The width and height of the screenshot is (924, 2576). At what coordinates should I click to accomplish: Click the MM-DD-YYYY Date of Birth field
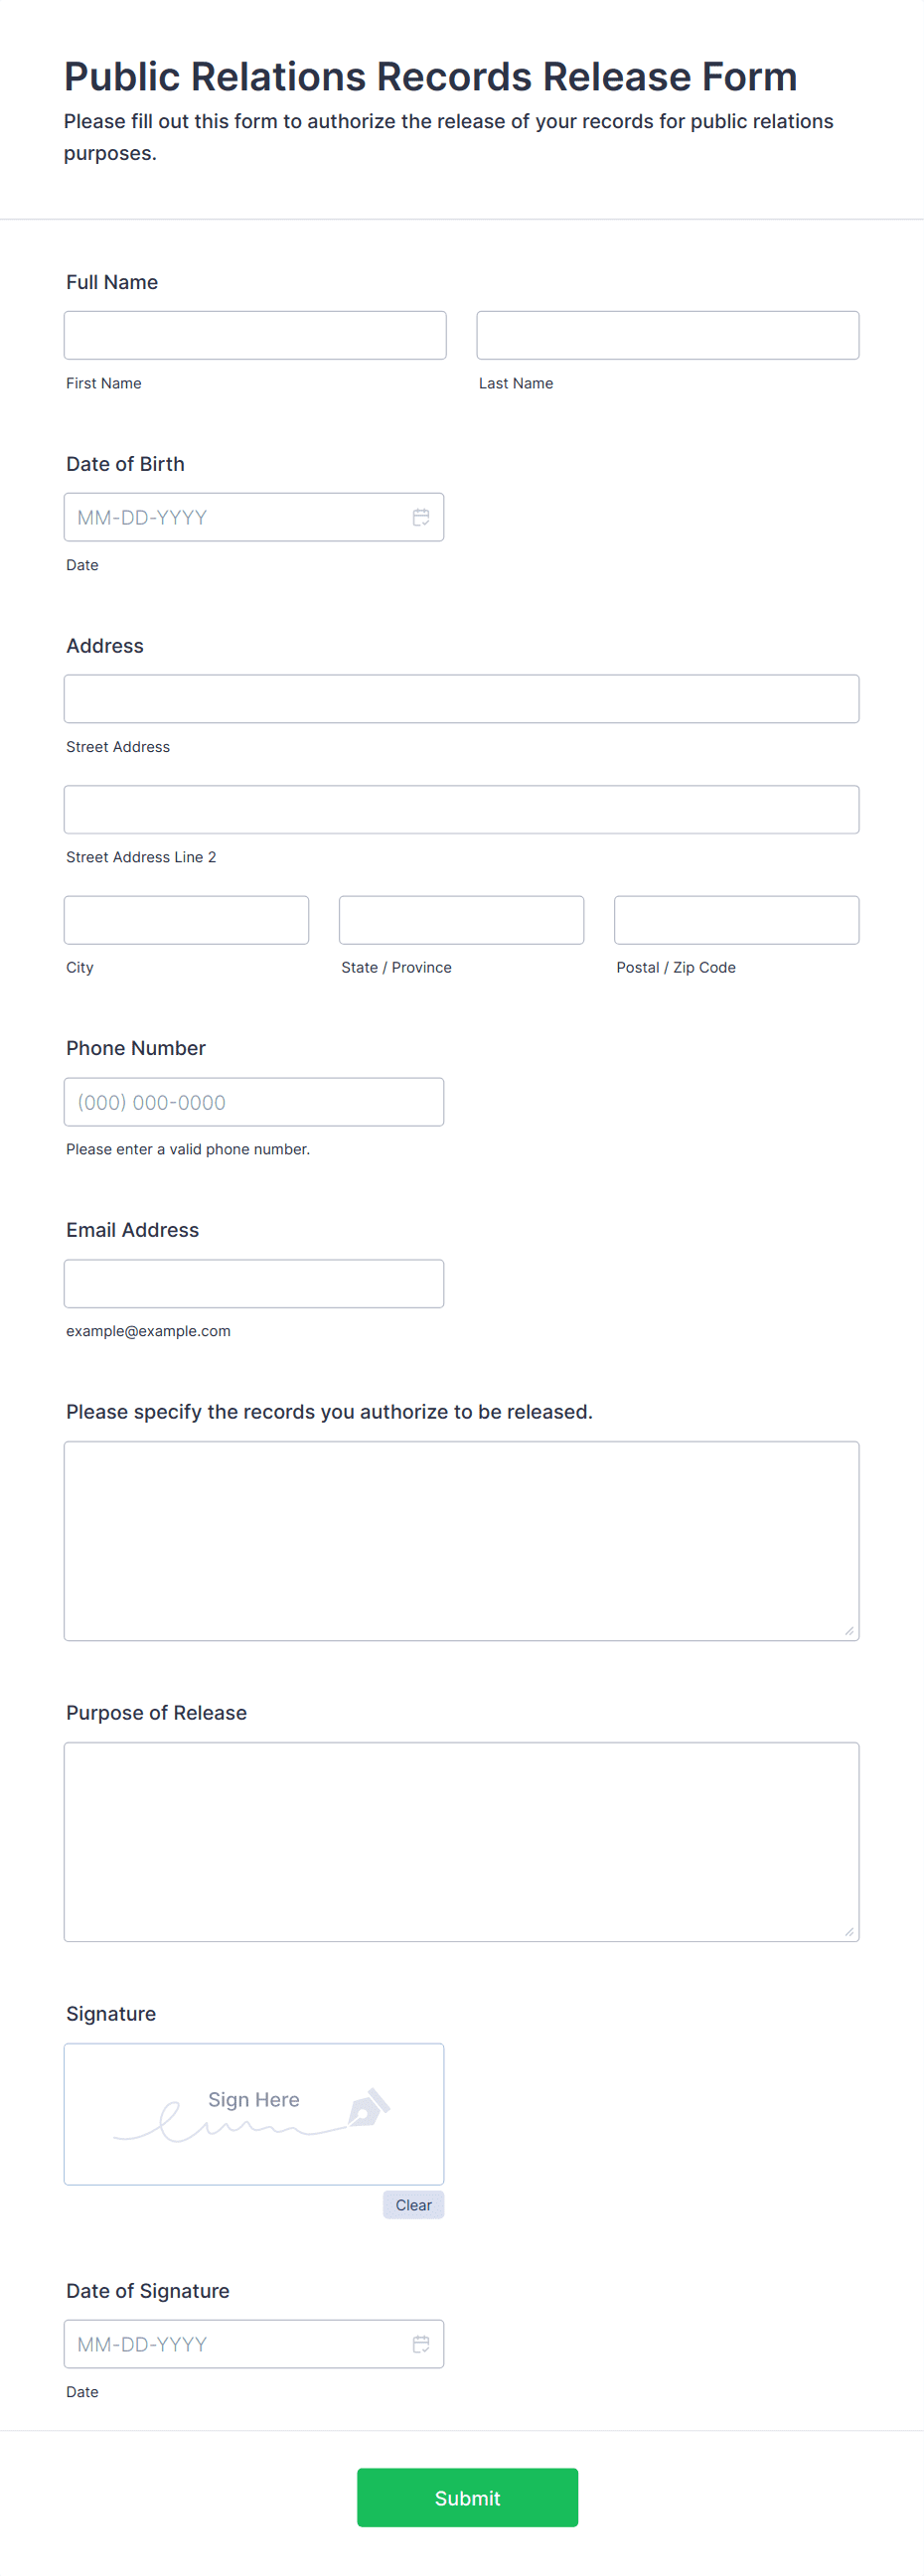tap(230, 516)
